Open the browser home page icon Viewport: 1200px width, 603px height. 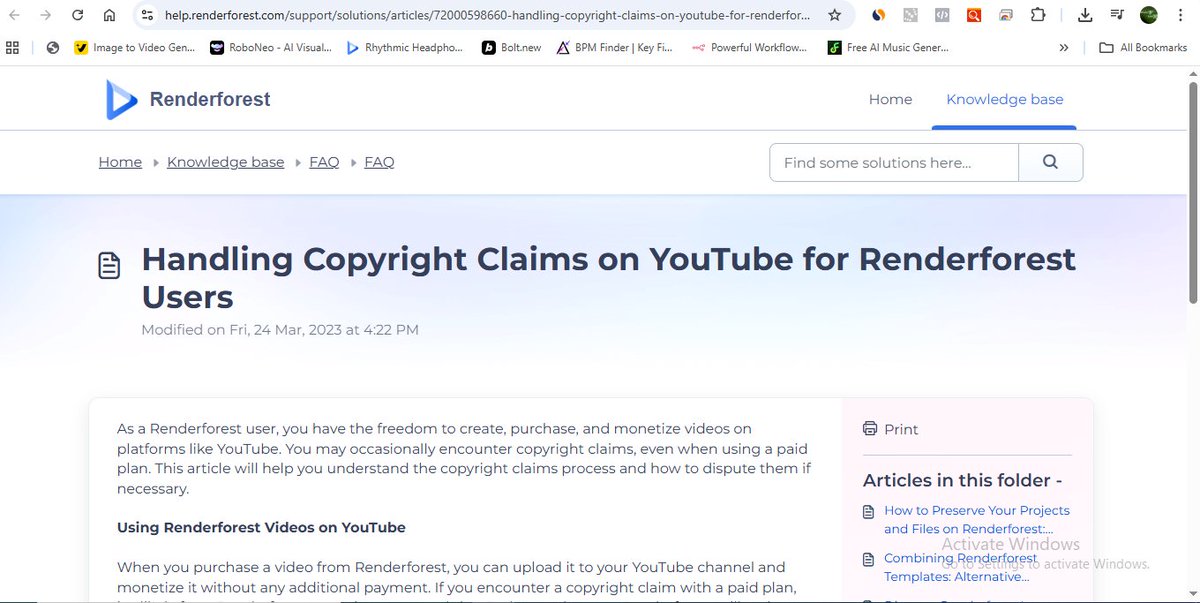(x=109, y=15)
